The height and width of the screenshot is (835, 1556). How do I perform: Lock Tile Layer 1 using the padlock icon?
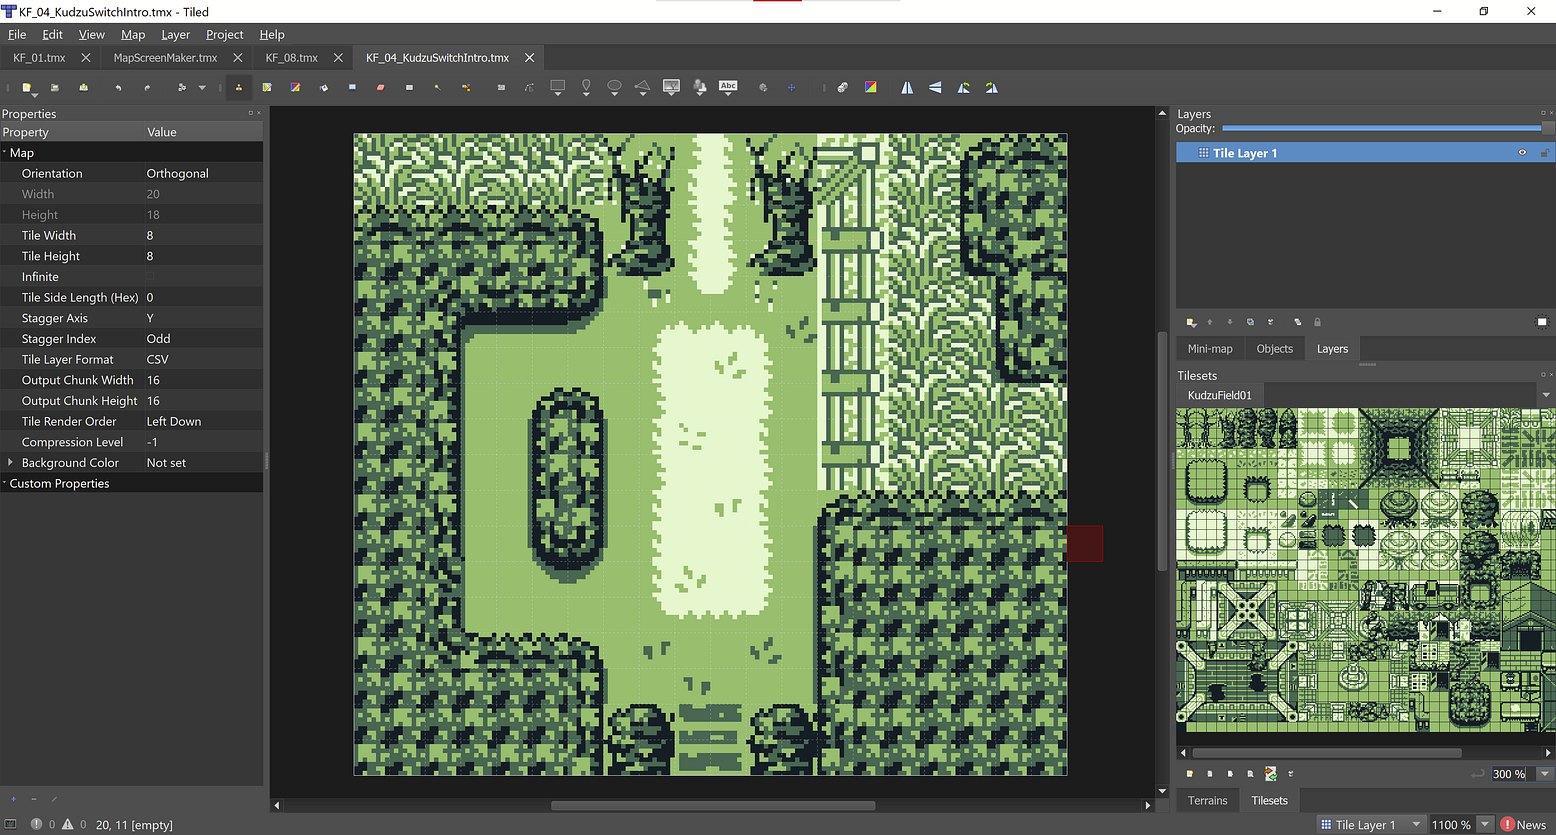point(1545,152)
